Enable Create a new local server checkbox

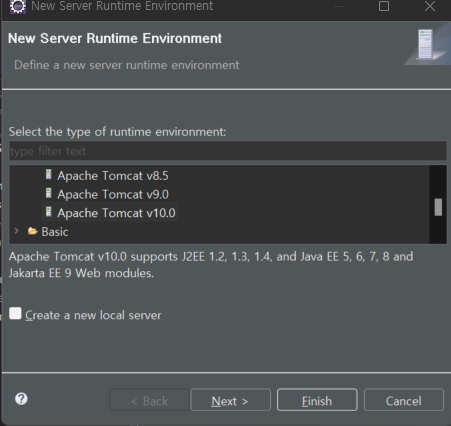15,313
